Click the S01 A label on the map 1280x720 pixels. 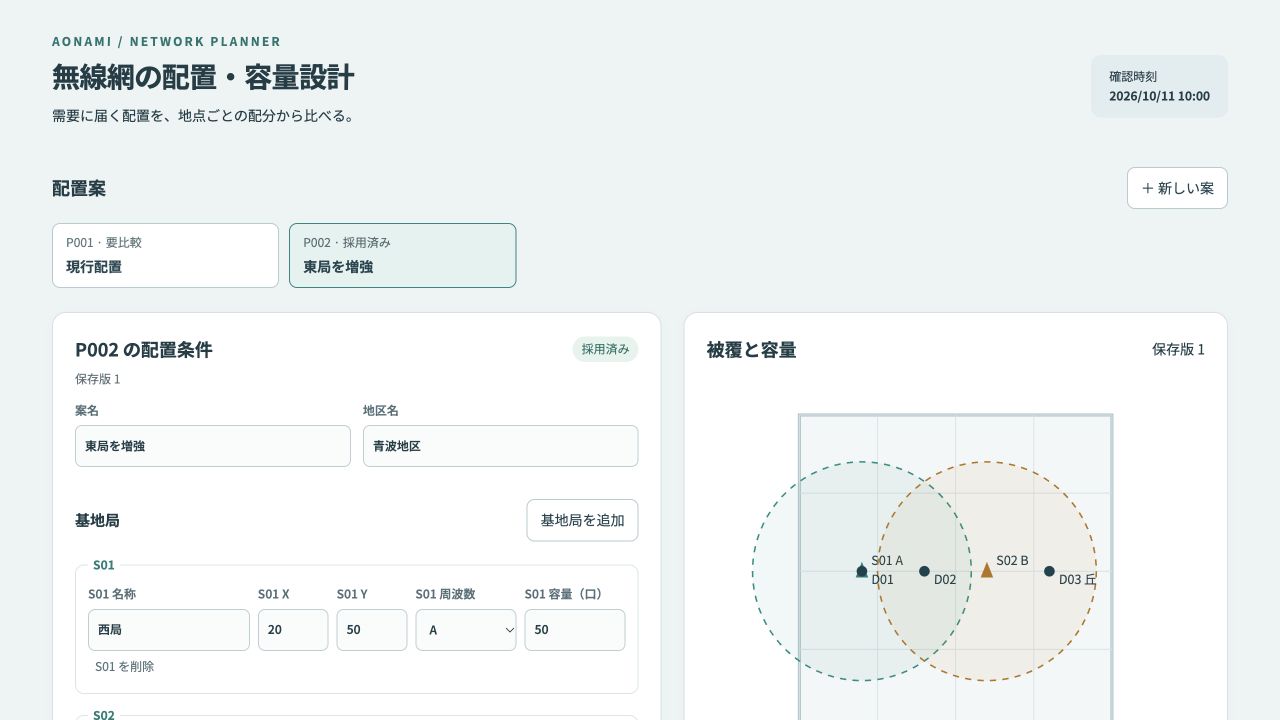887,561
